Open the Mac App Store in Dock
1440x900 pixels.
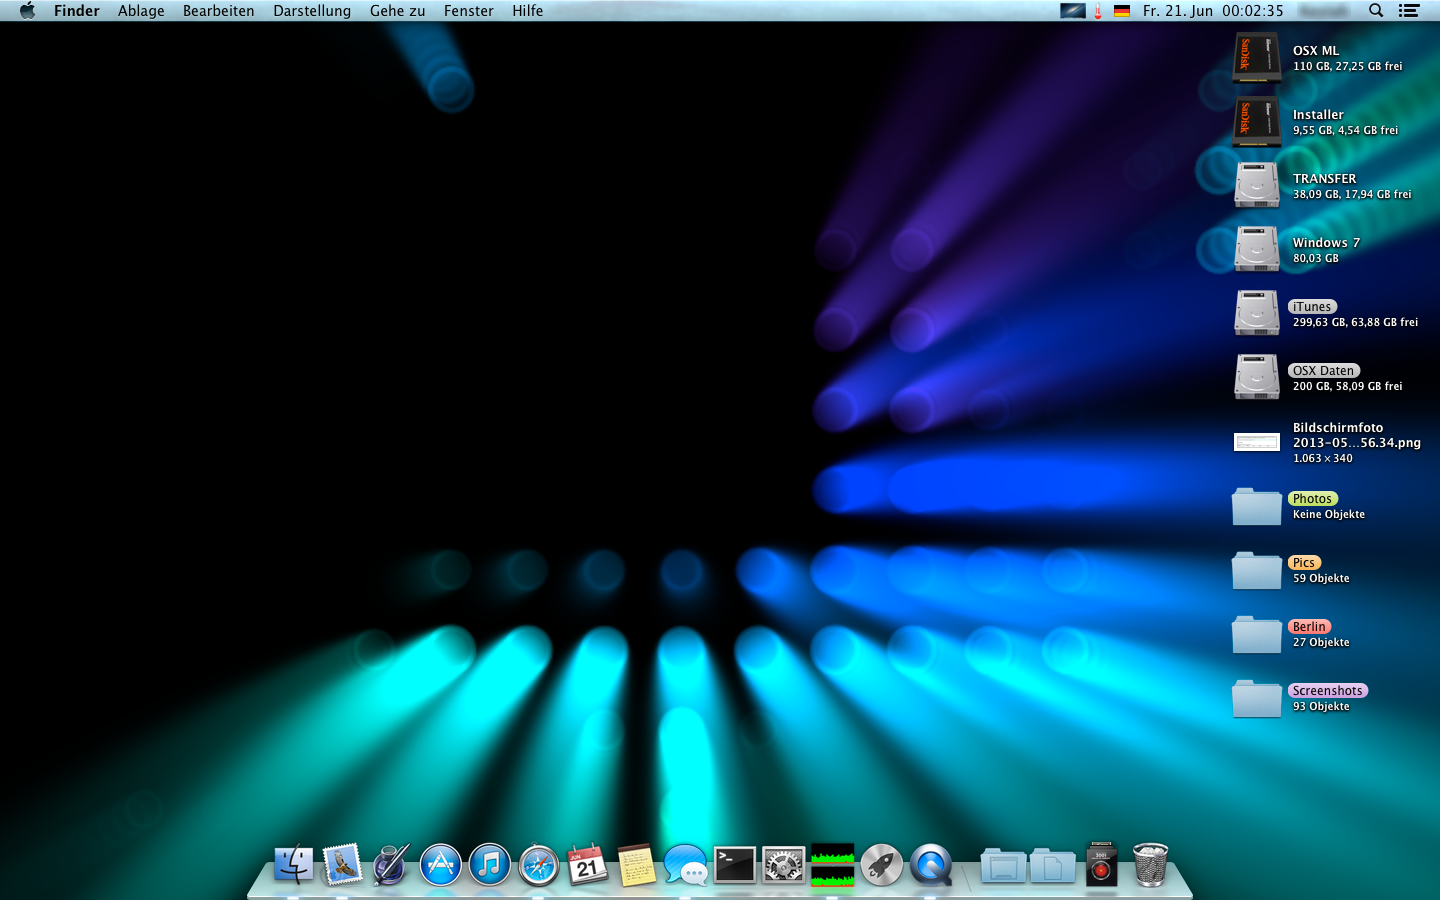point(440,865)
